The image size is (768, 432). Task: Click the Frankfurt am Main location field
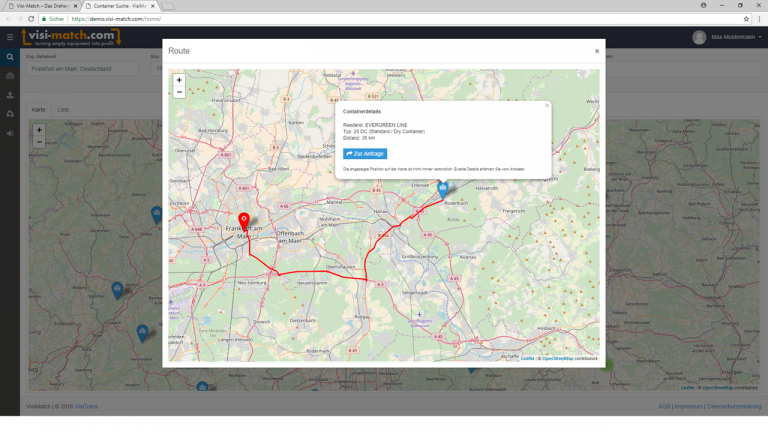pyautogui.click(x=84, y=69)
